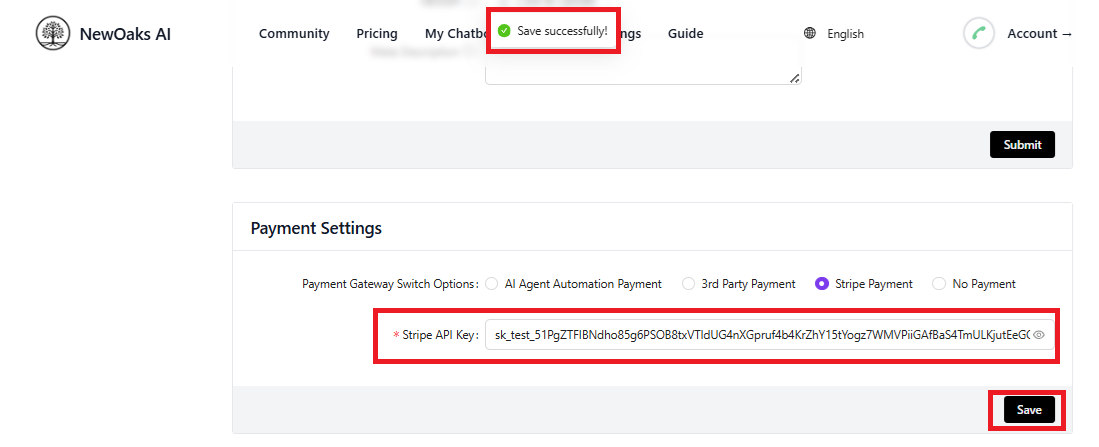Go to the Pricing page
This screenshot has height=447, width=1099.
point(377,34)
